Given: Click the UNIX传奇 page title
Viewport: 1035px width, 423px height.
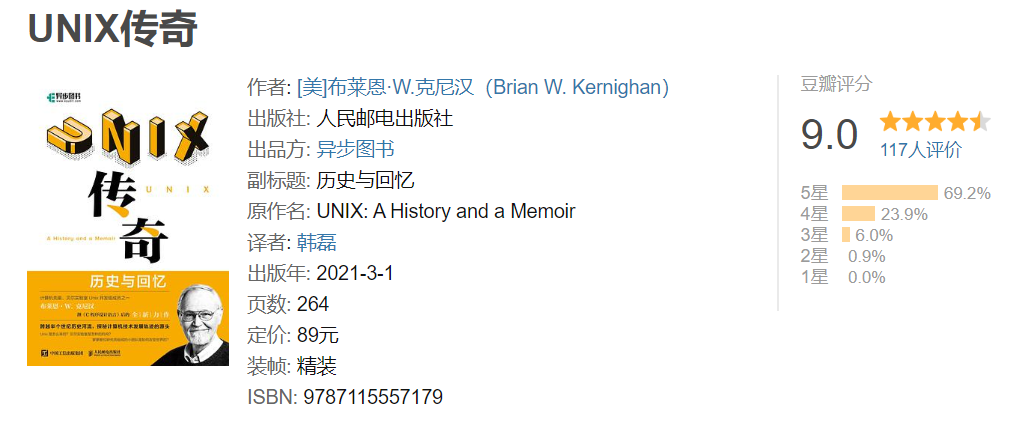Looking at the screenshot, I should coord(113,29).
